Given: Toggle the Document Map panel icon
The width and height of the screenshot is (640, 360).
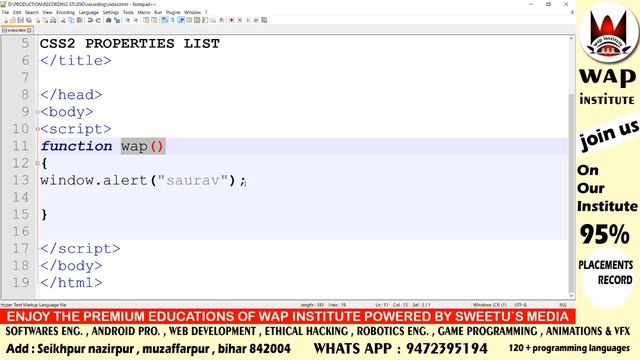Looking at the screenshot, I should point(196,20).
